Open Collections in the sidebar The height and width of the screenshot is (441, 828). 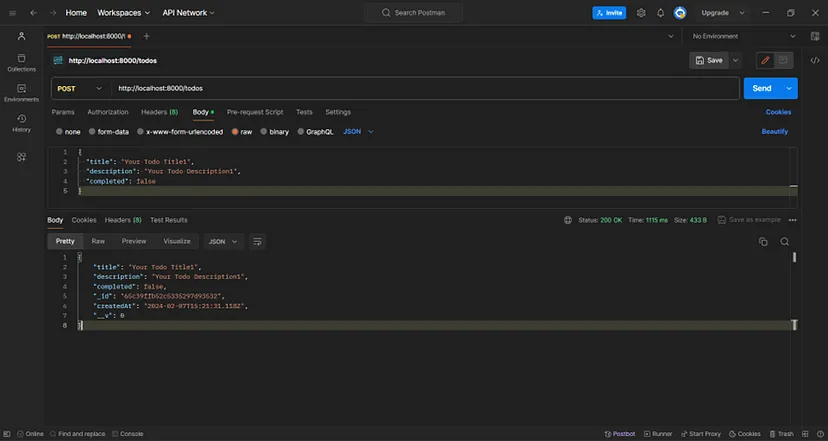point(22,63)
